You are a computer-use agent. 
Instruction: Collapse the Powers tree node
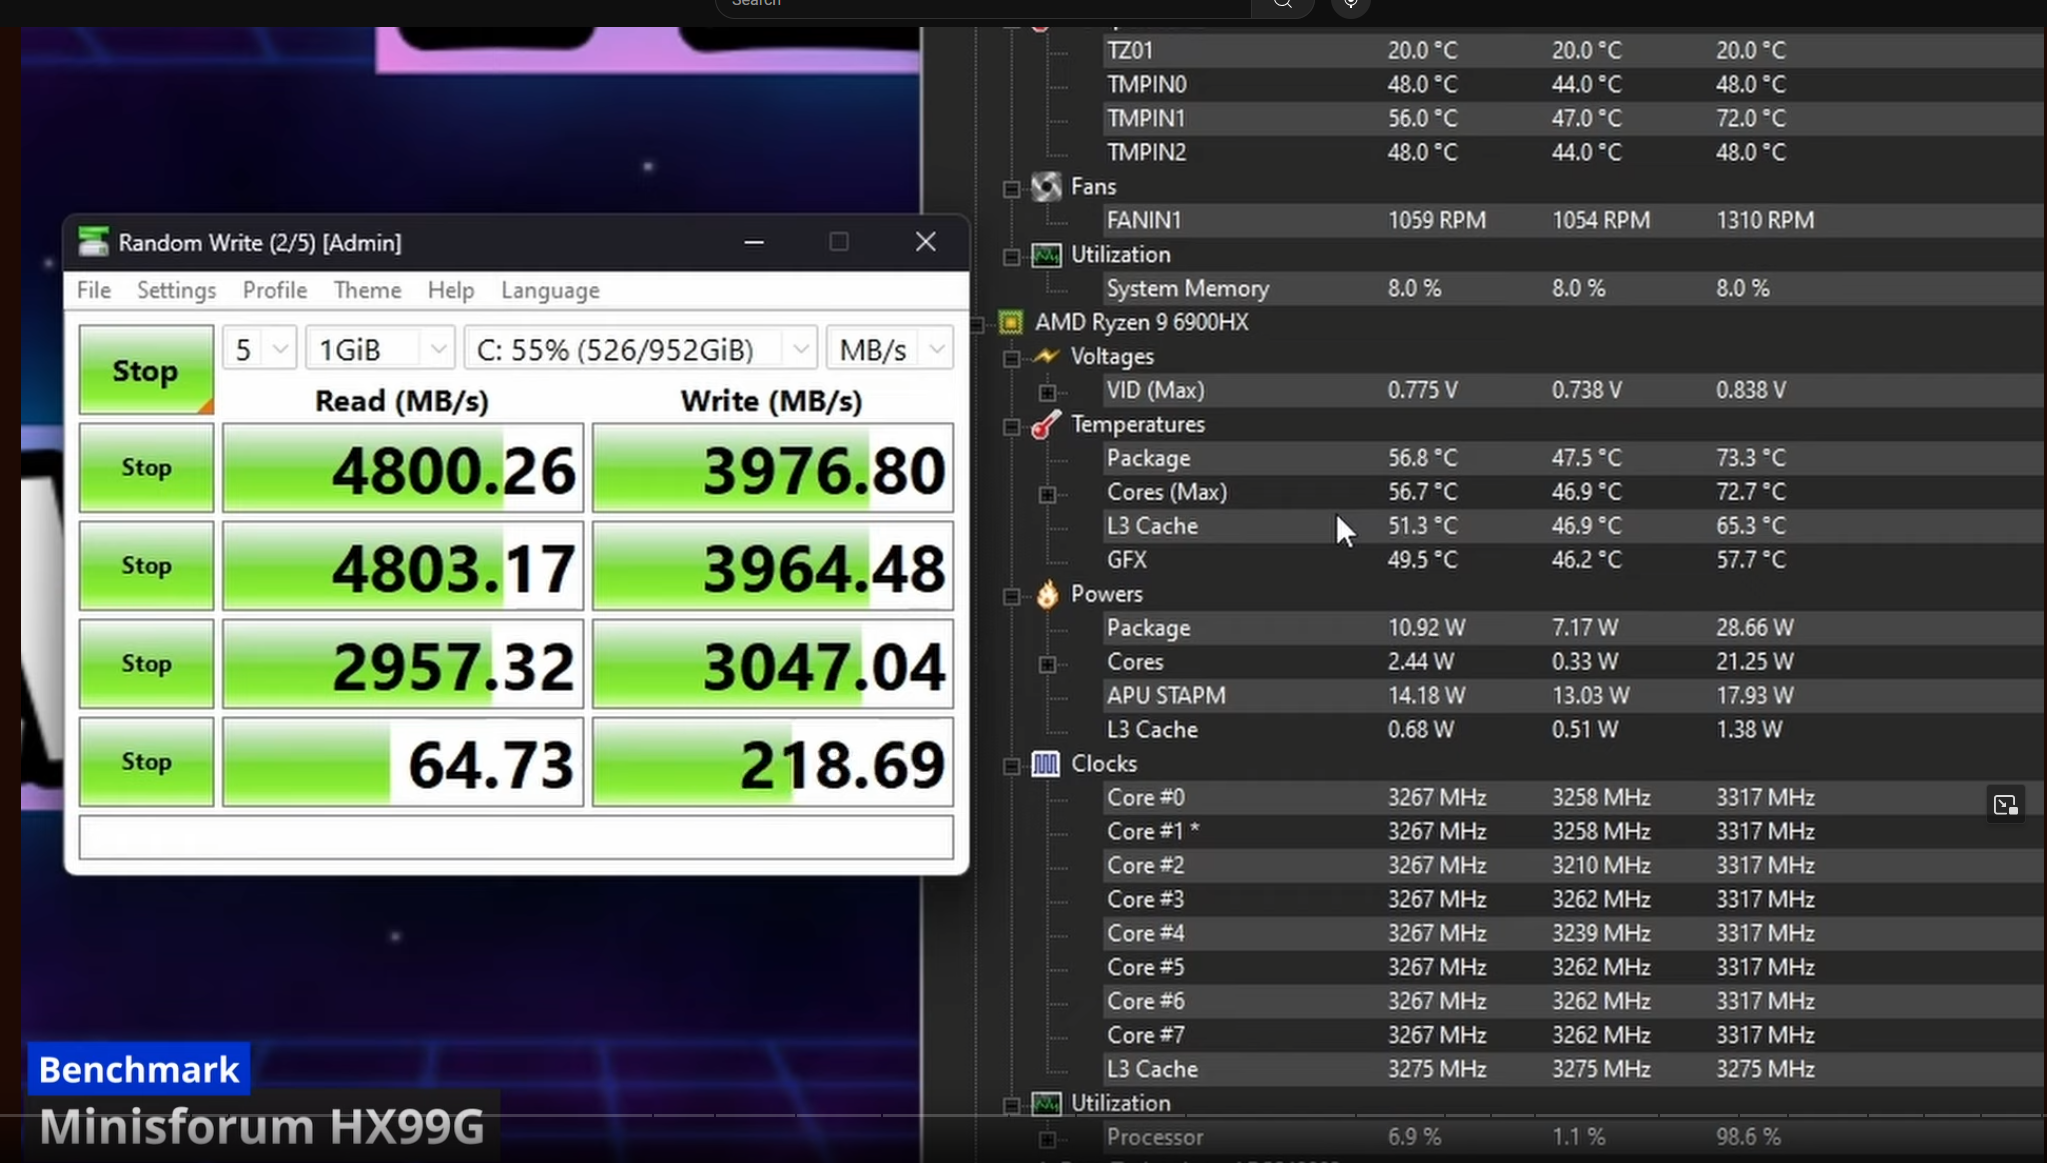1011,595
